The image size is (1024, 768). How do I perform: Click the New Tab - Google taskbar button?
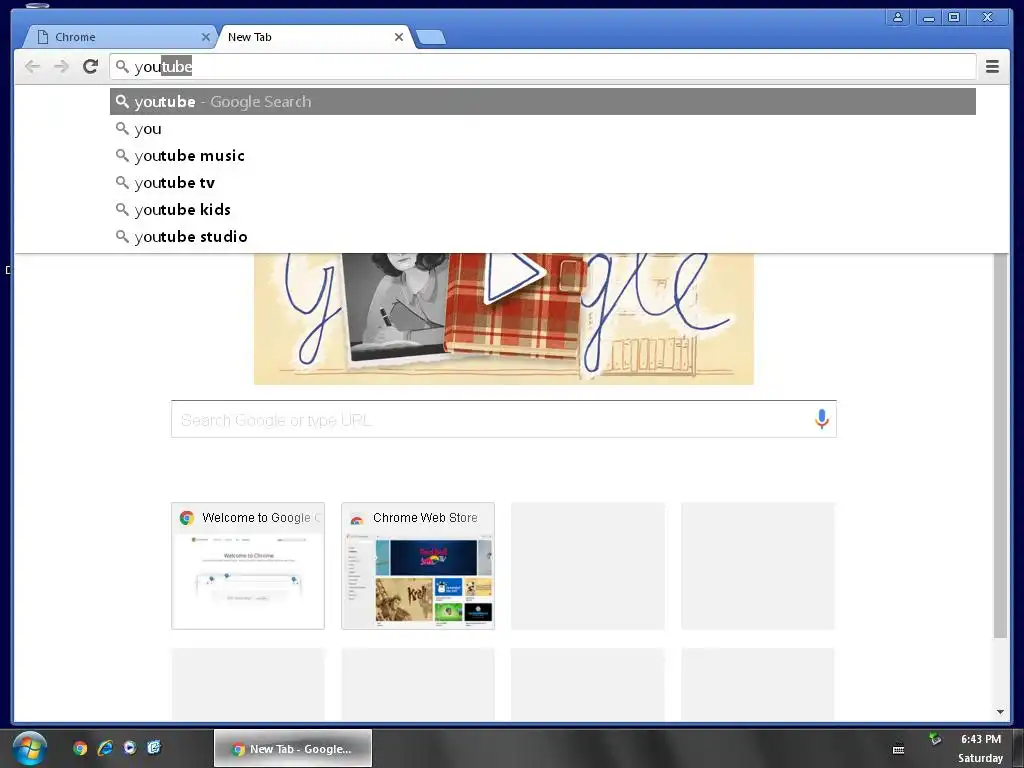tap(293, 748)
